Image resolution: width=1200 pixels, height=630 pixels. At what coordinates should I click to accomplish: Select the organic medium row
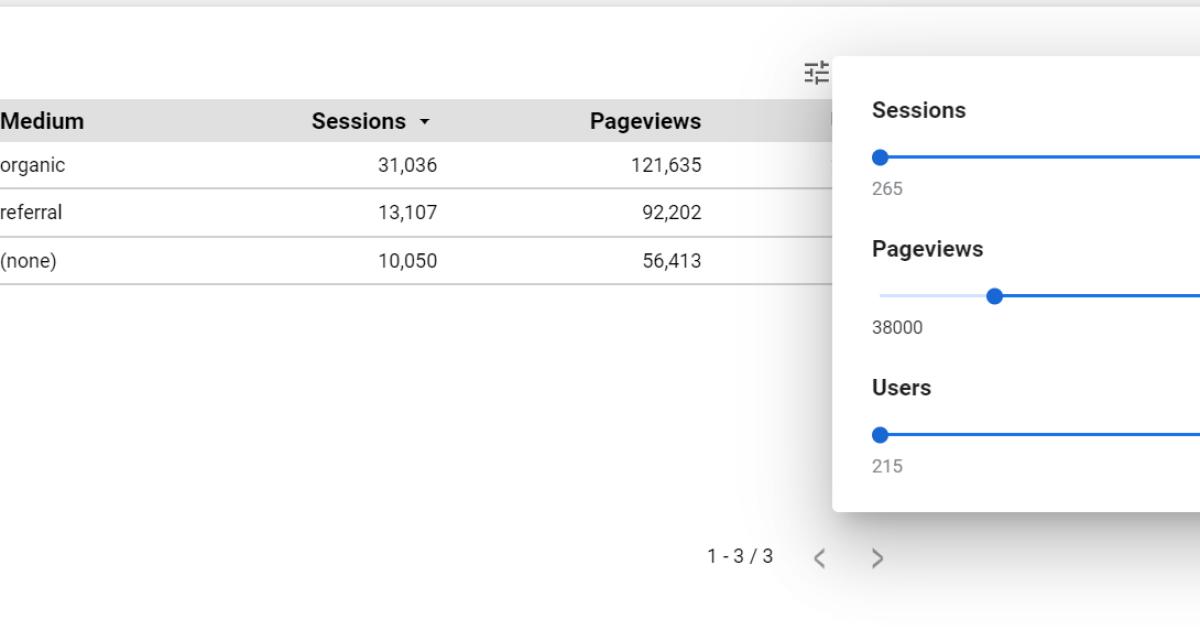33,166
